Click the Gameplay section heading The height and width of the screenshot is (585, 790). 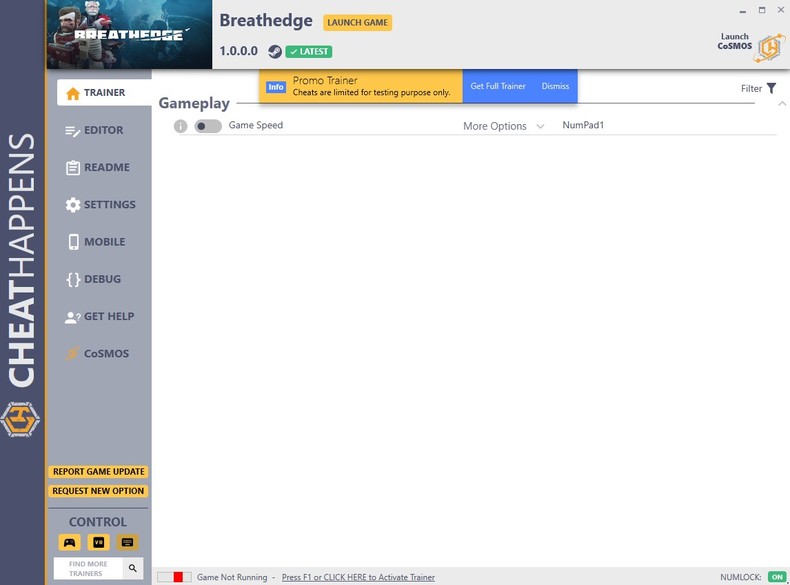(194, 103)
